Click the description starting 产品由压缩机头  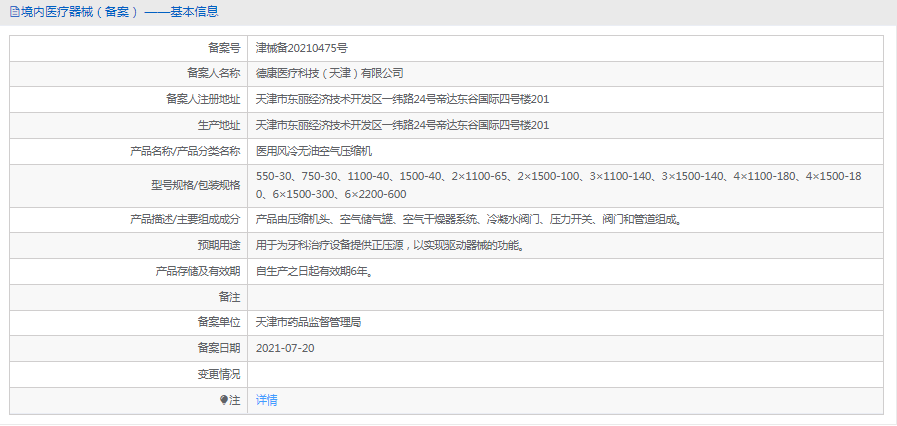tap(469, 220)
